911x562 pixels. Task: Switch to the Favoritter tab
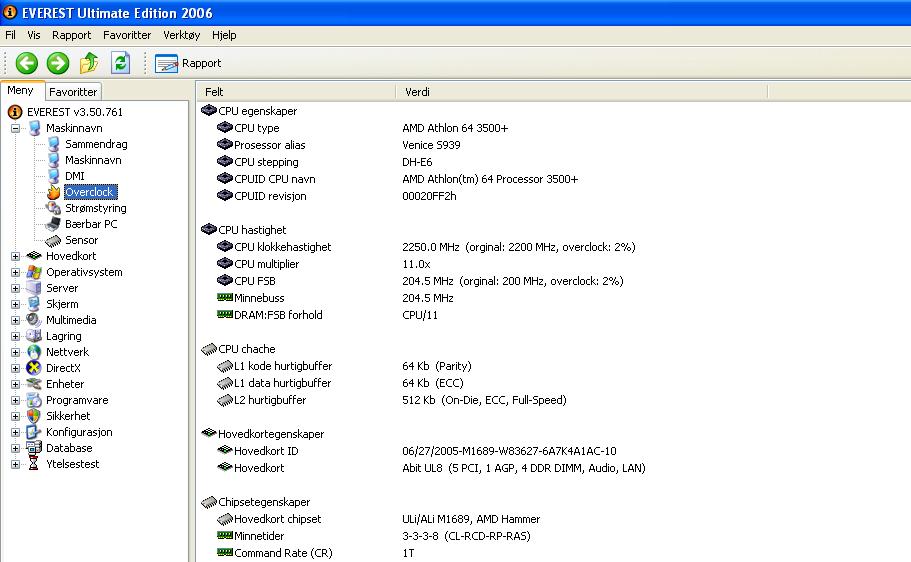[73, 92]
